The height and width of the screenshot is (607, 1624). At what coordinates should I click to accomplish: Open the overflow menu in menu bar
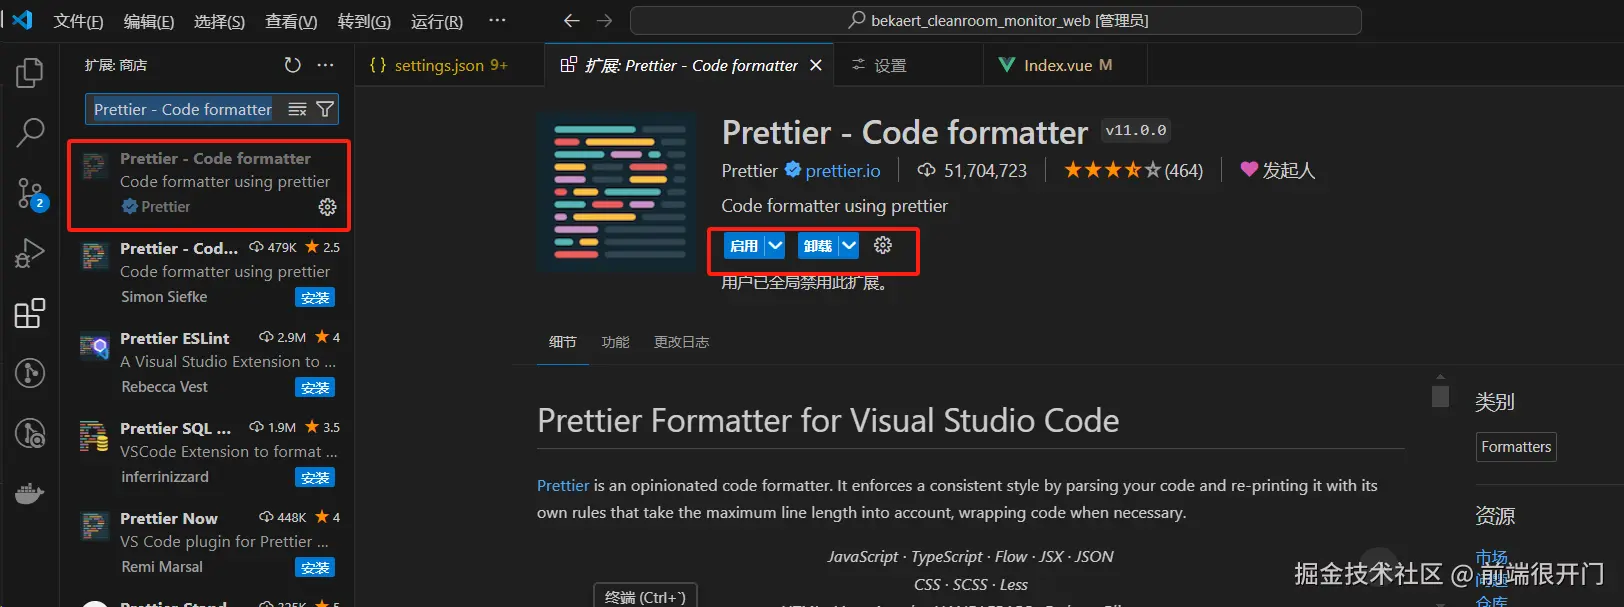click(497, 20)
